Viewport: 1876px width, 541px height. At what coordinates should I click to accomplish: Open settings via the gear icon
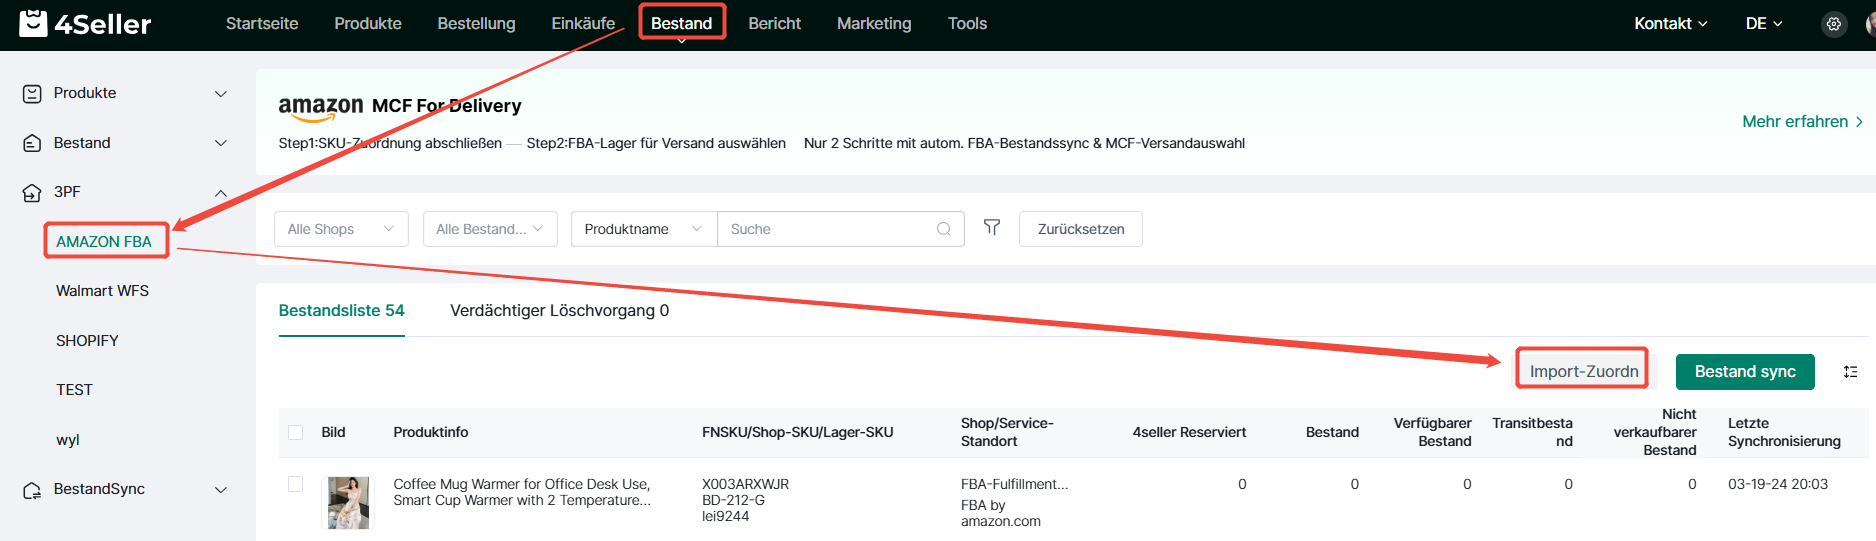1833,24
